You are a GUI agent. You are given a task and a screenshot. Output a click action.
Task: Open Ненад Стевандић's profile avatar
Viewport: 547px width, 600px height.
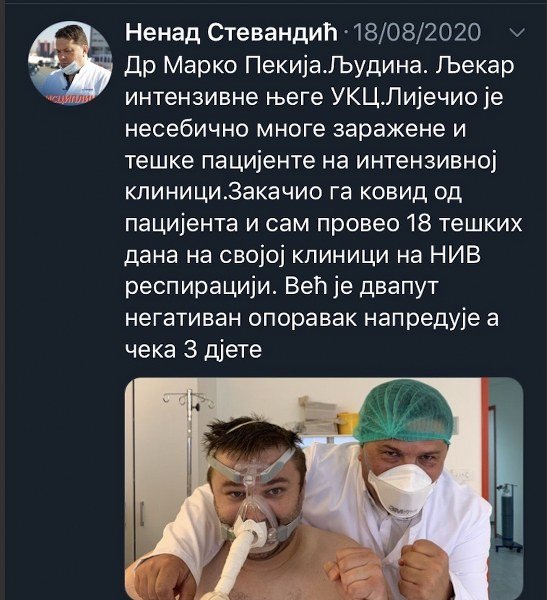click(70, 63)
